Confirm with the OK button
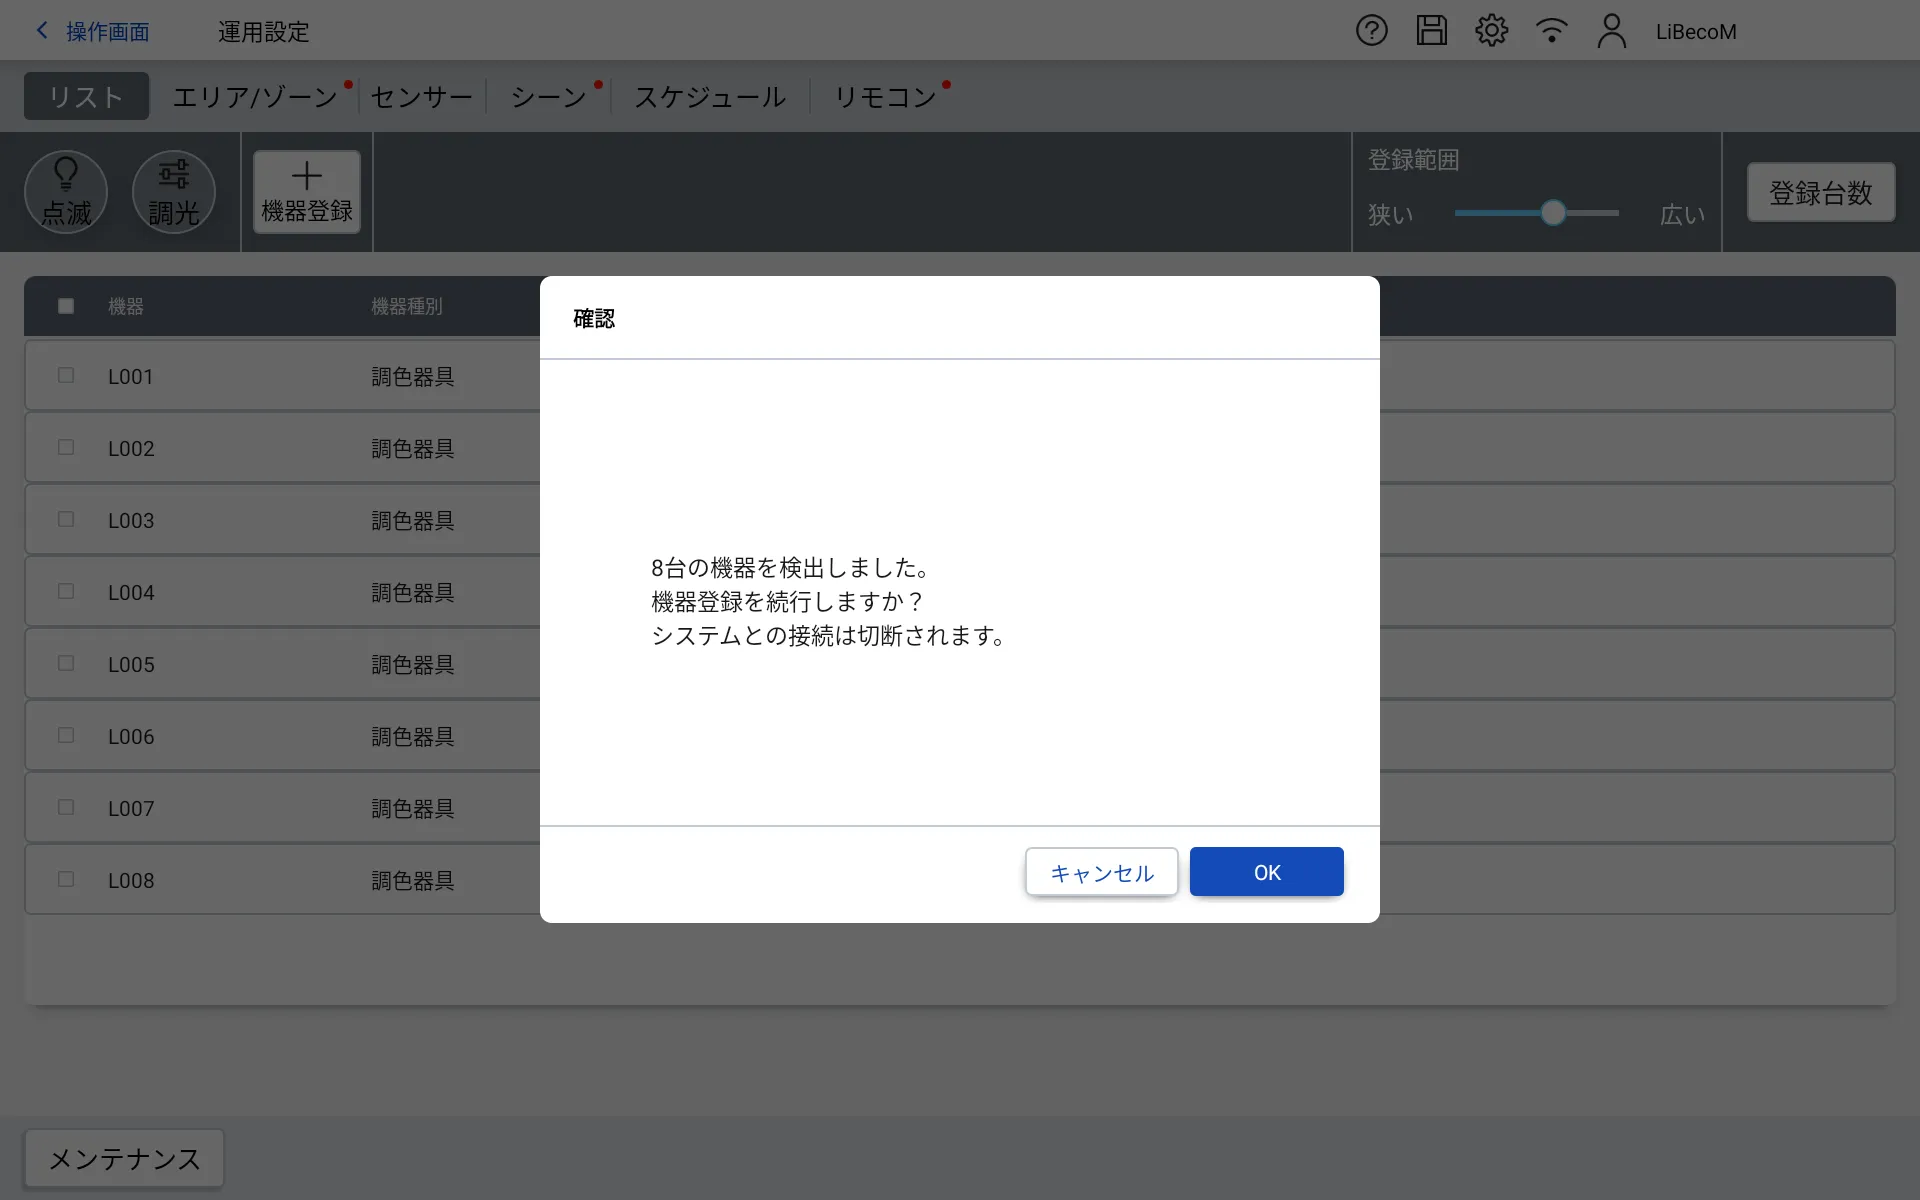Screen dimensions: 1920x1200 pos(1266,872)
